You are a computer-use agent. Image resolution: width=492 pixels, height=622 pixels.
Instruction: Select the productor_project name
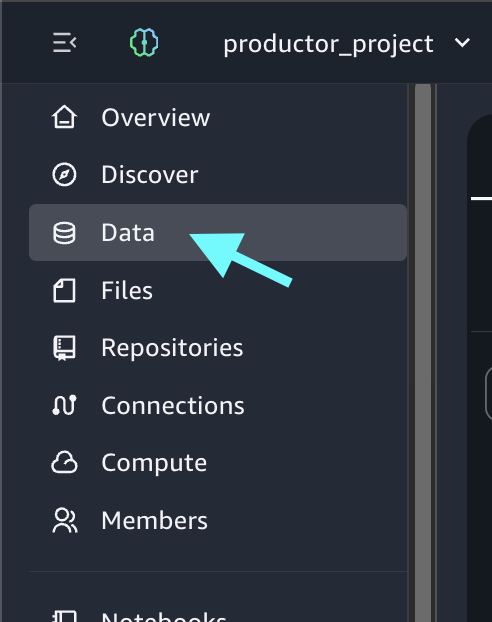tap(328, 44)
